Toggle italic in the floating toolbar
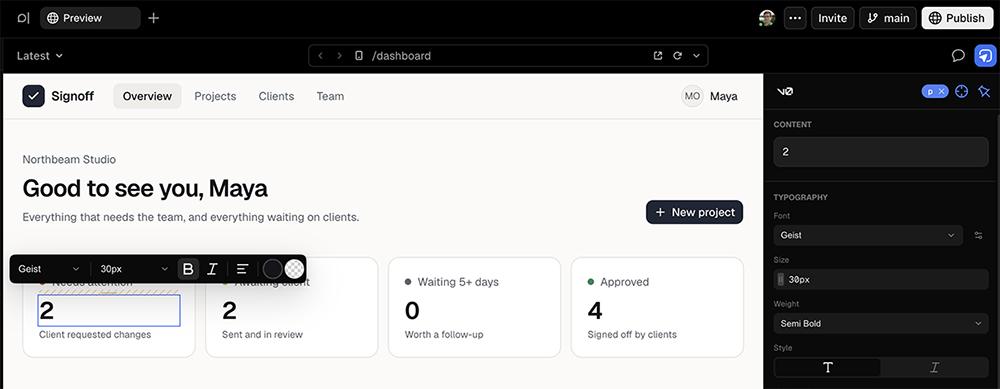Screen dimensions: 1000x389 (212, 269)
